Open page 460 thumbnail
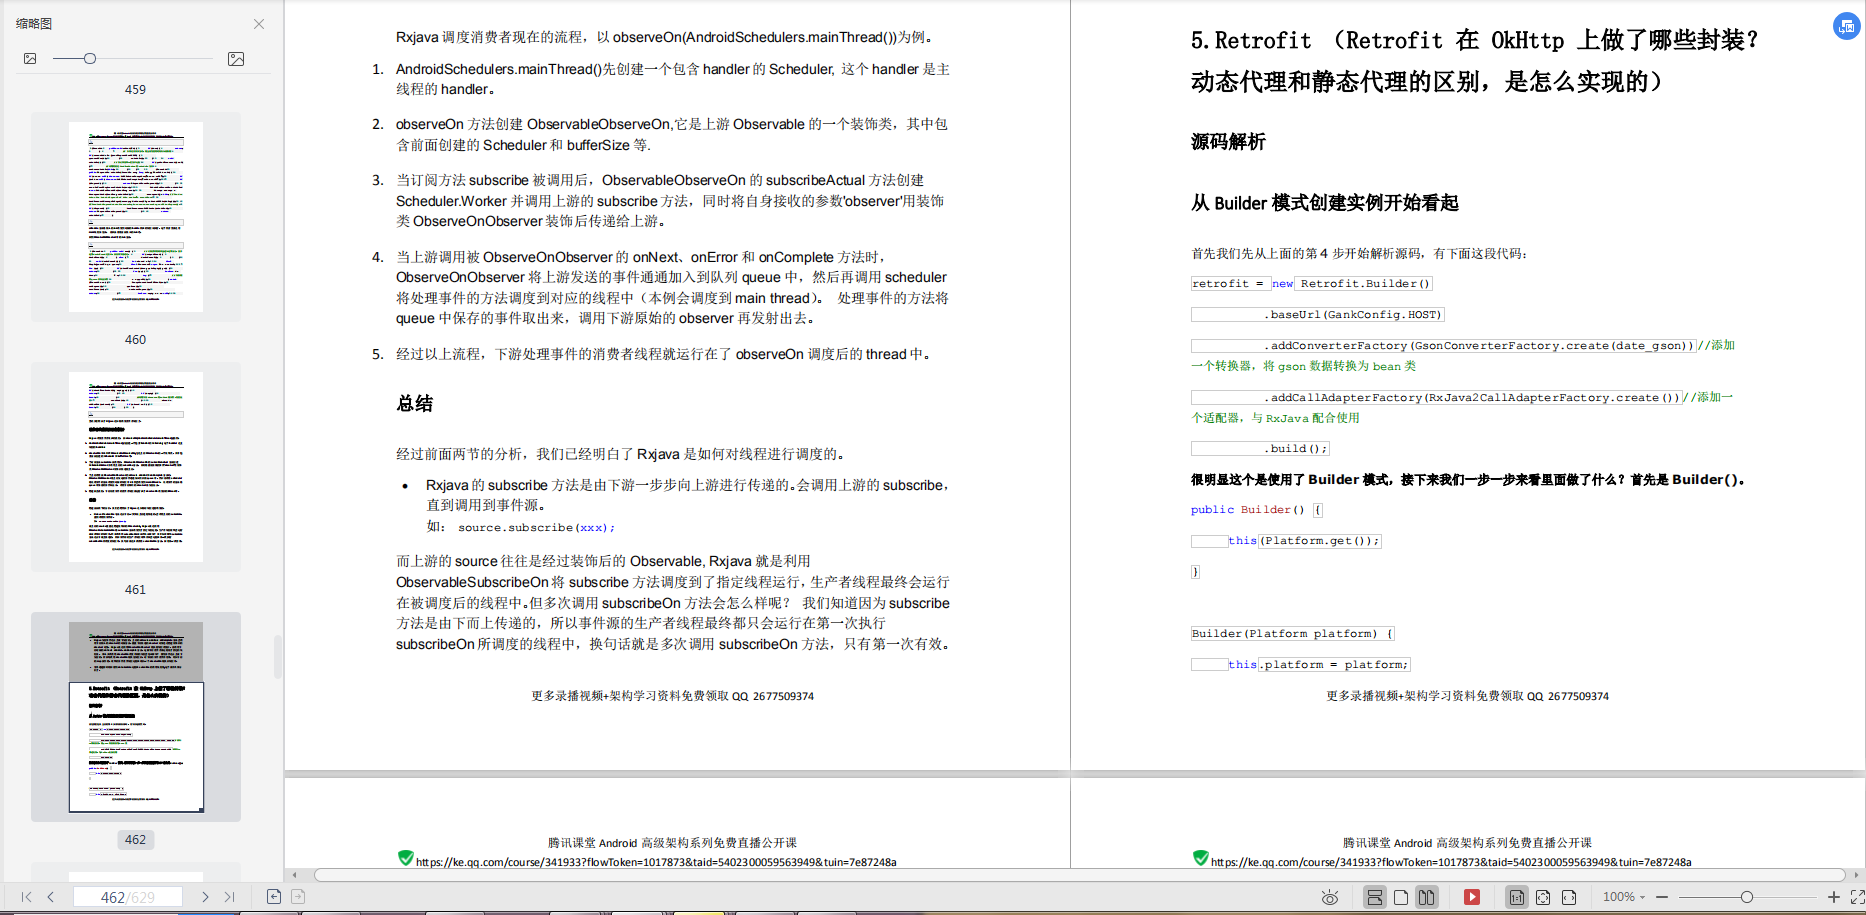 136,217
